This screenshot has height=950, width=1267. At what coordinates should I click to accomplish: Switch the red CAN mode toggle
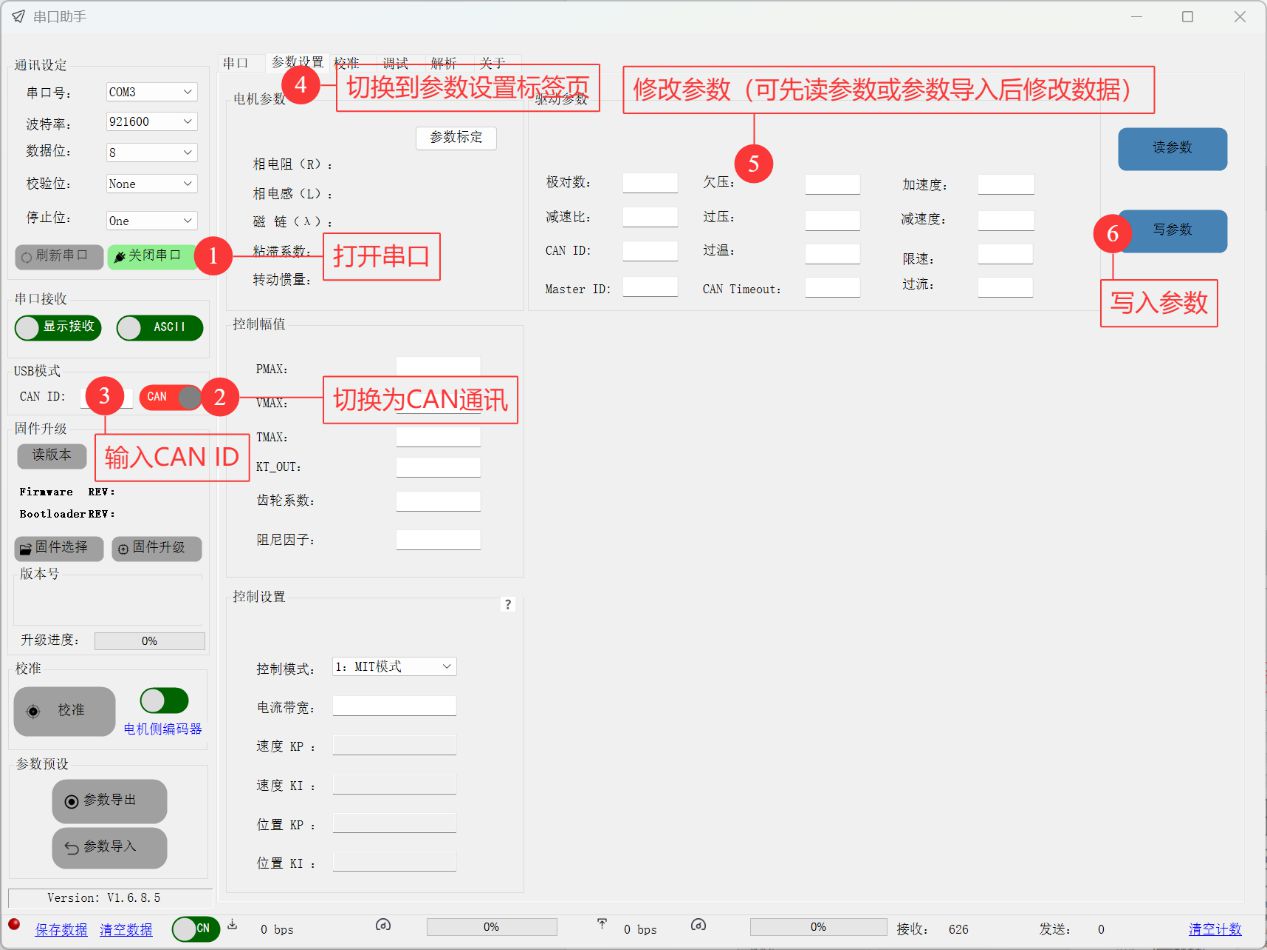171,397
